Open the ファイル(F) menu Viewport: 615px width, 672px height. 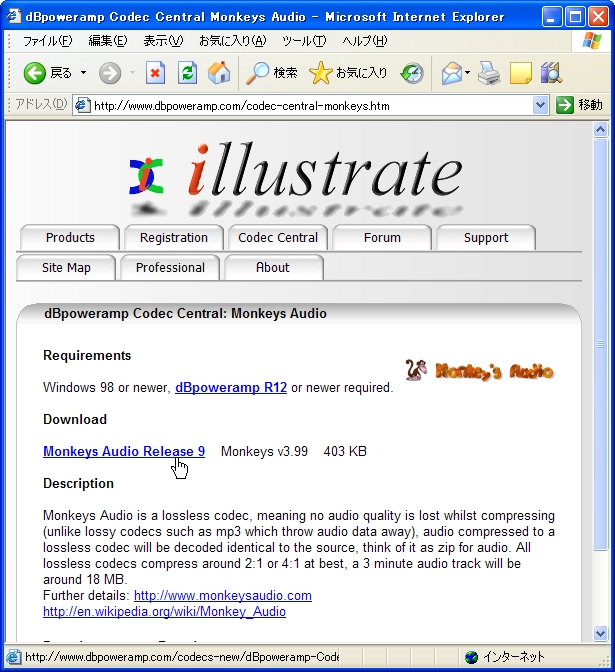(48, 41)
